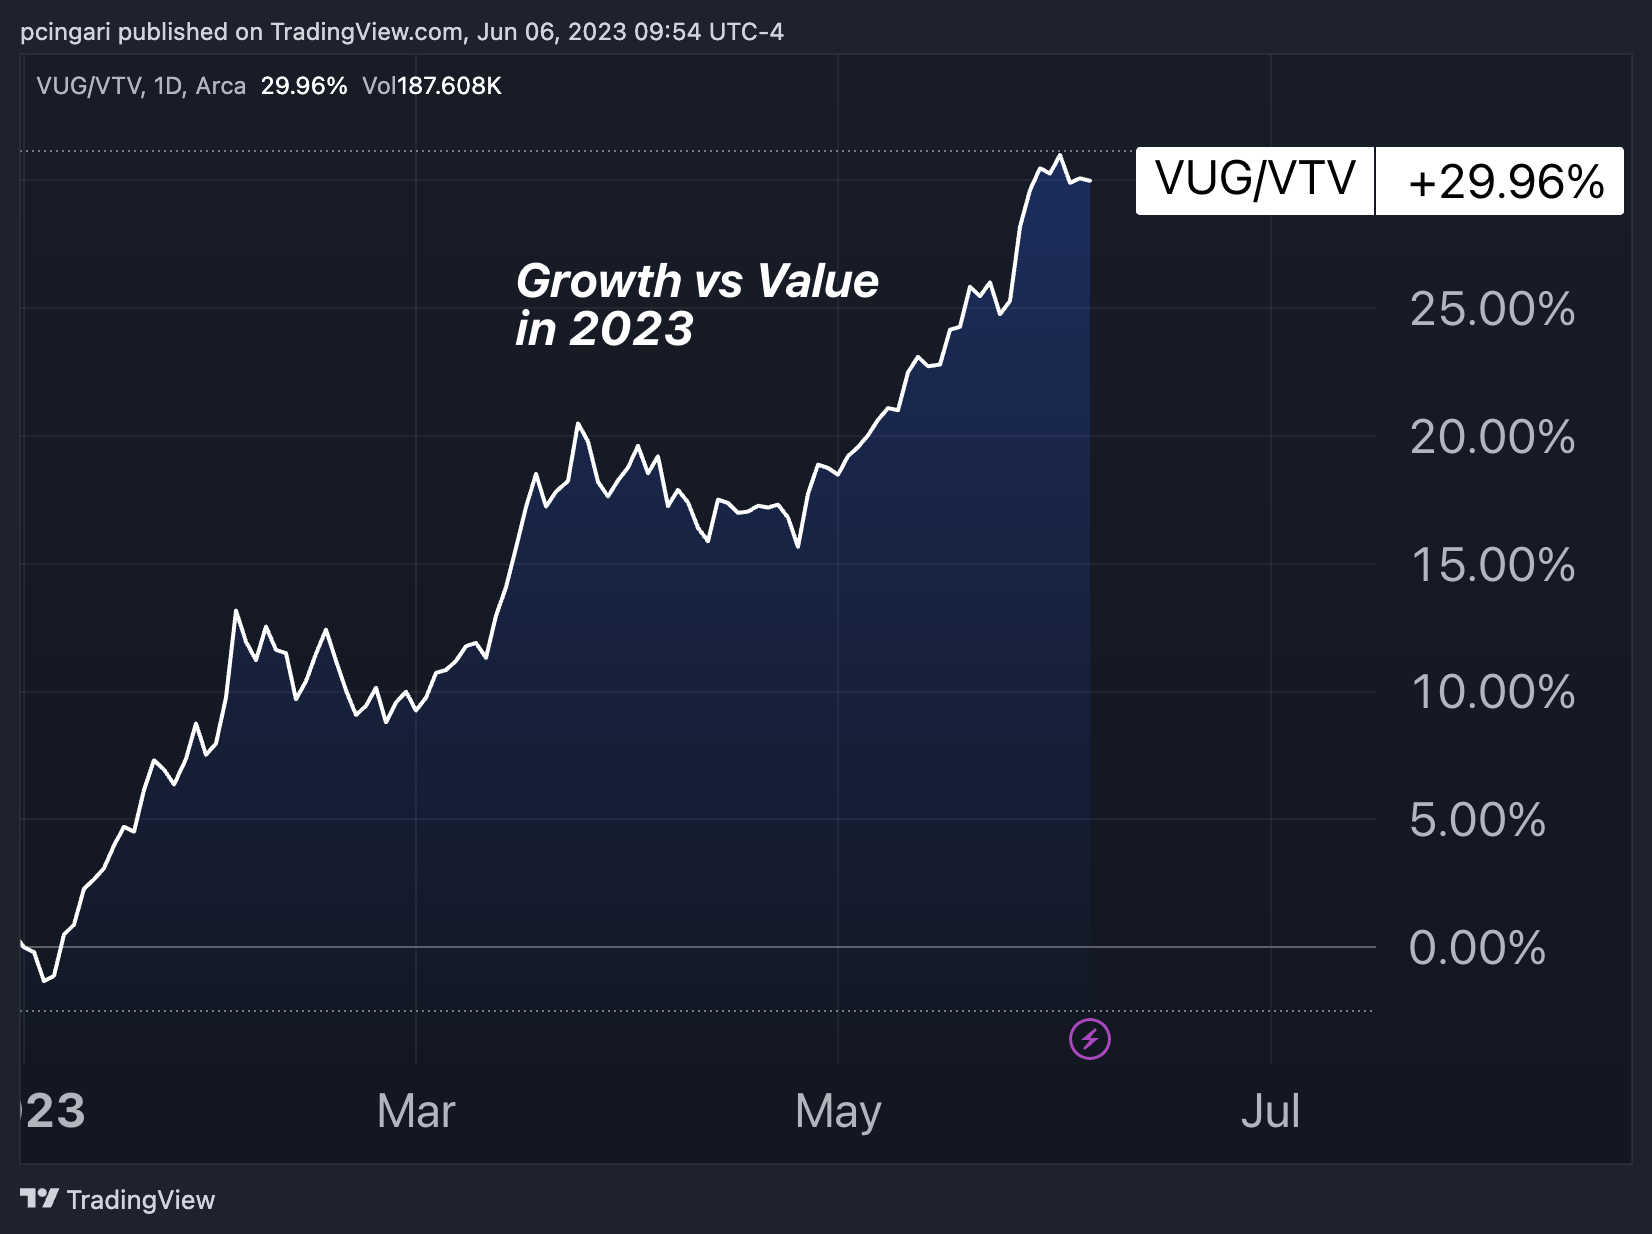Click the Jul label on time axis
1652x1234 pixels.
tap(1270, 1111)
